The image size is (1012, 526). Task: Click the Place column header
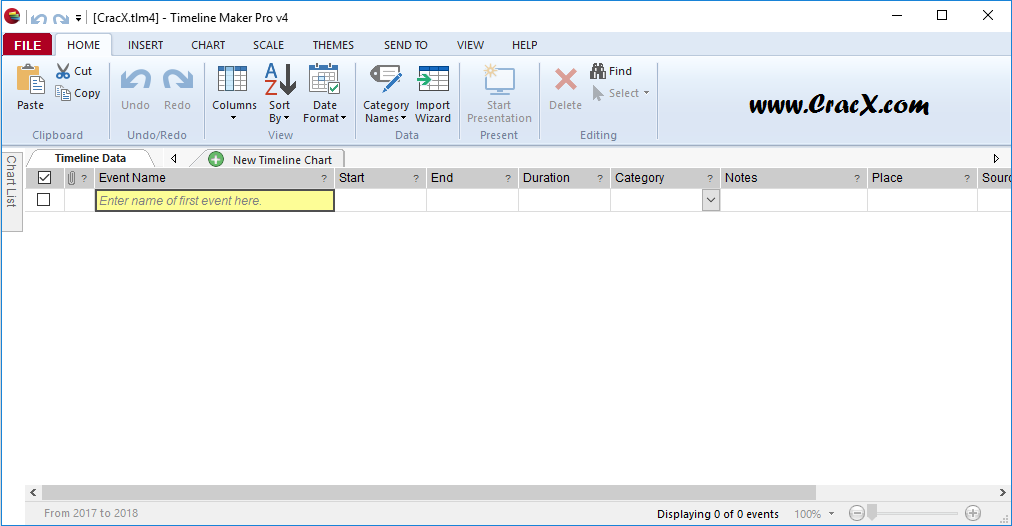(x=922, y=178)
